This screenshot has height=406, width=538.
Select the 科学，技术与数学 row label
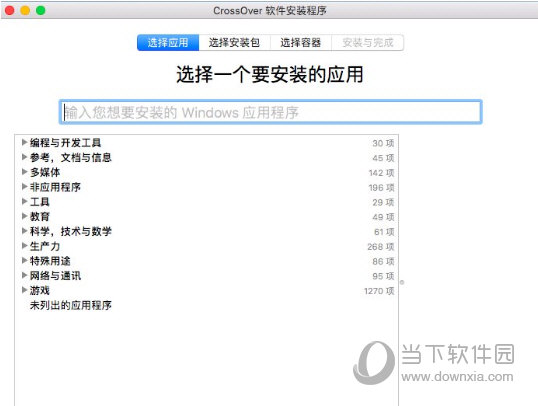tap(71, 231)
